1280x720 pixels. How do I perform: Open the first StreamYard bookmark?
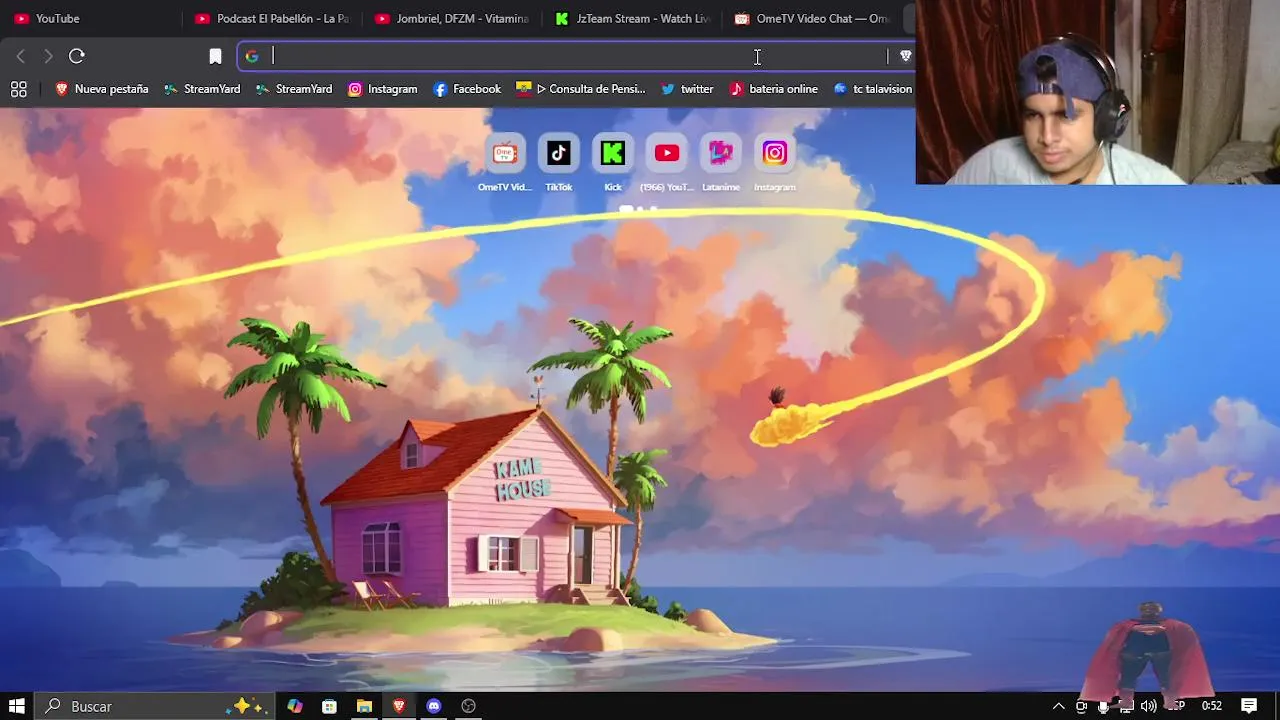[202, 89]
